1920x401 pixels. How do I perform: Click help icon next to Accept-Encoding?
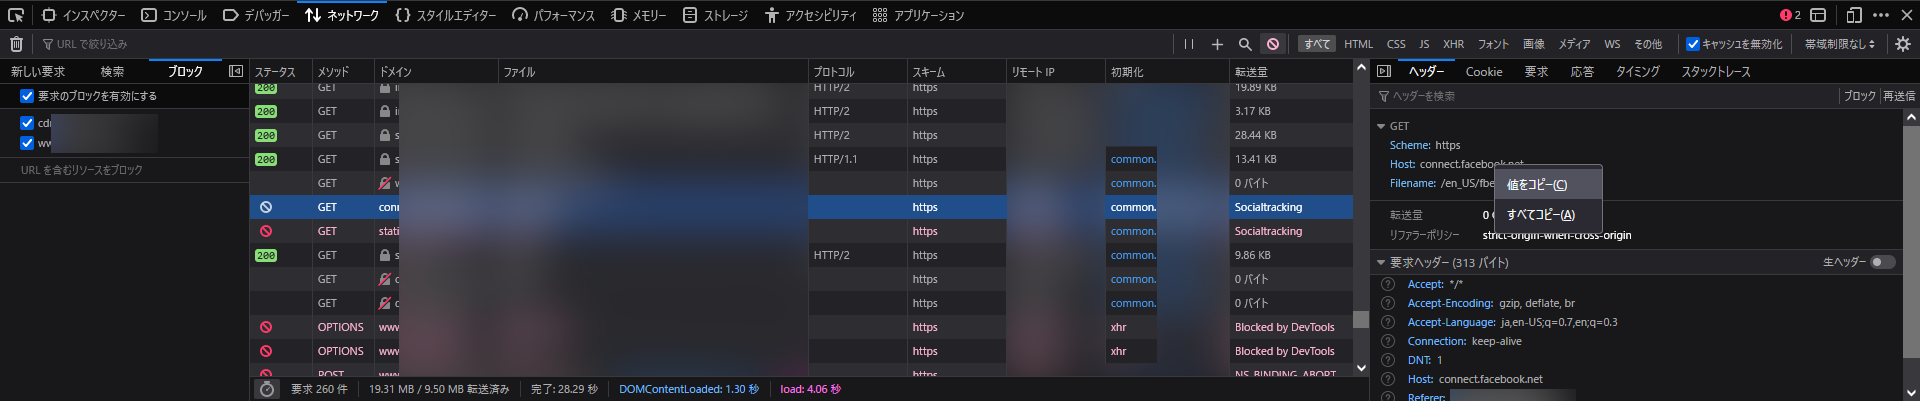[x=1388, y=303]
